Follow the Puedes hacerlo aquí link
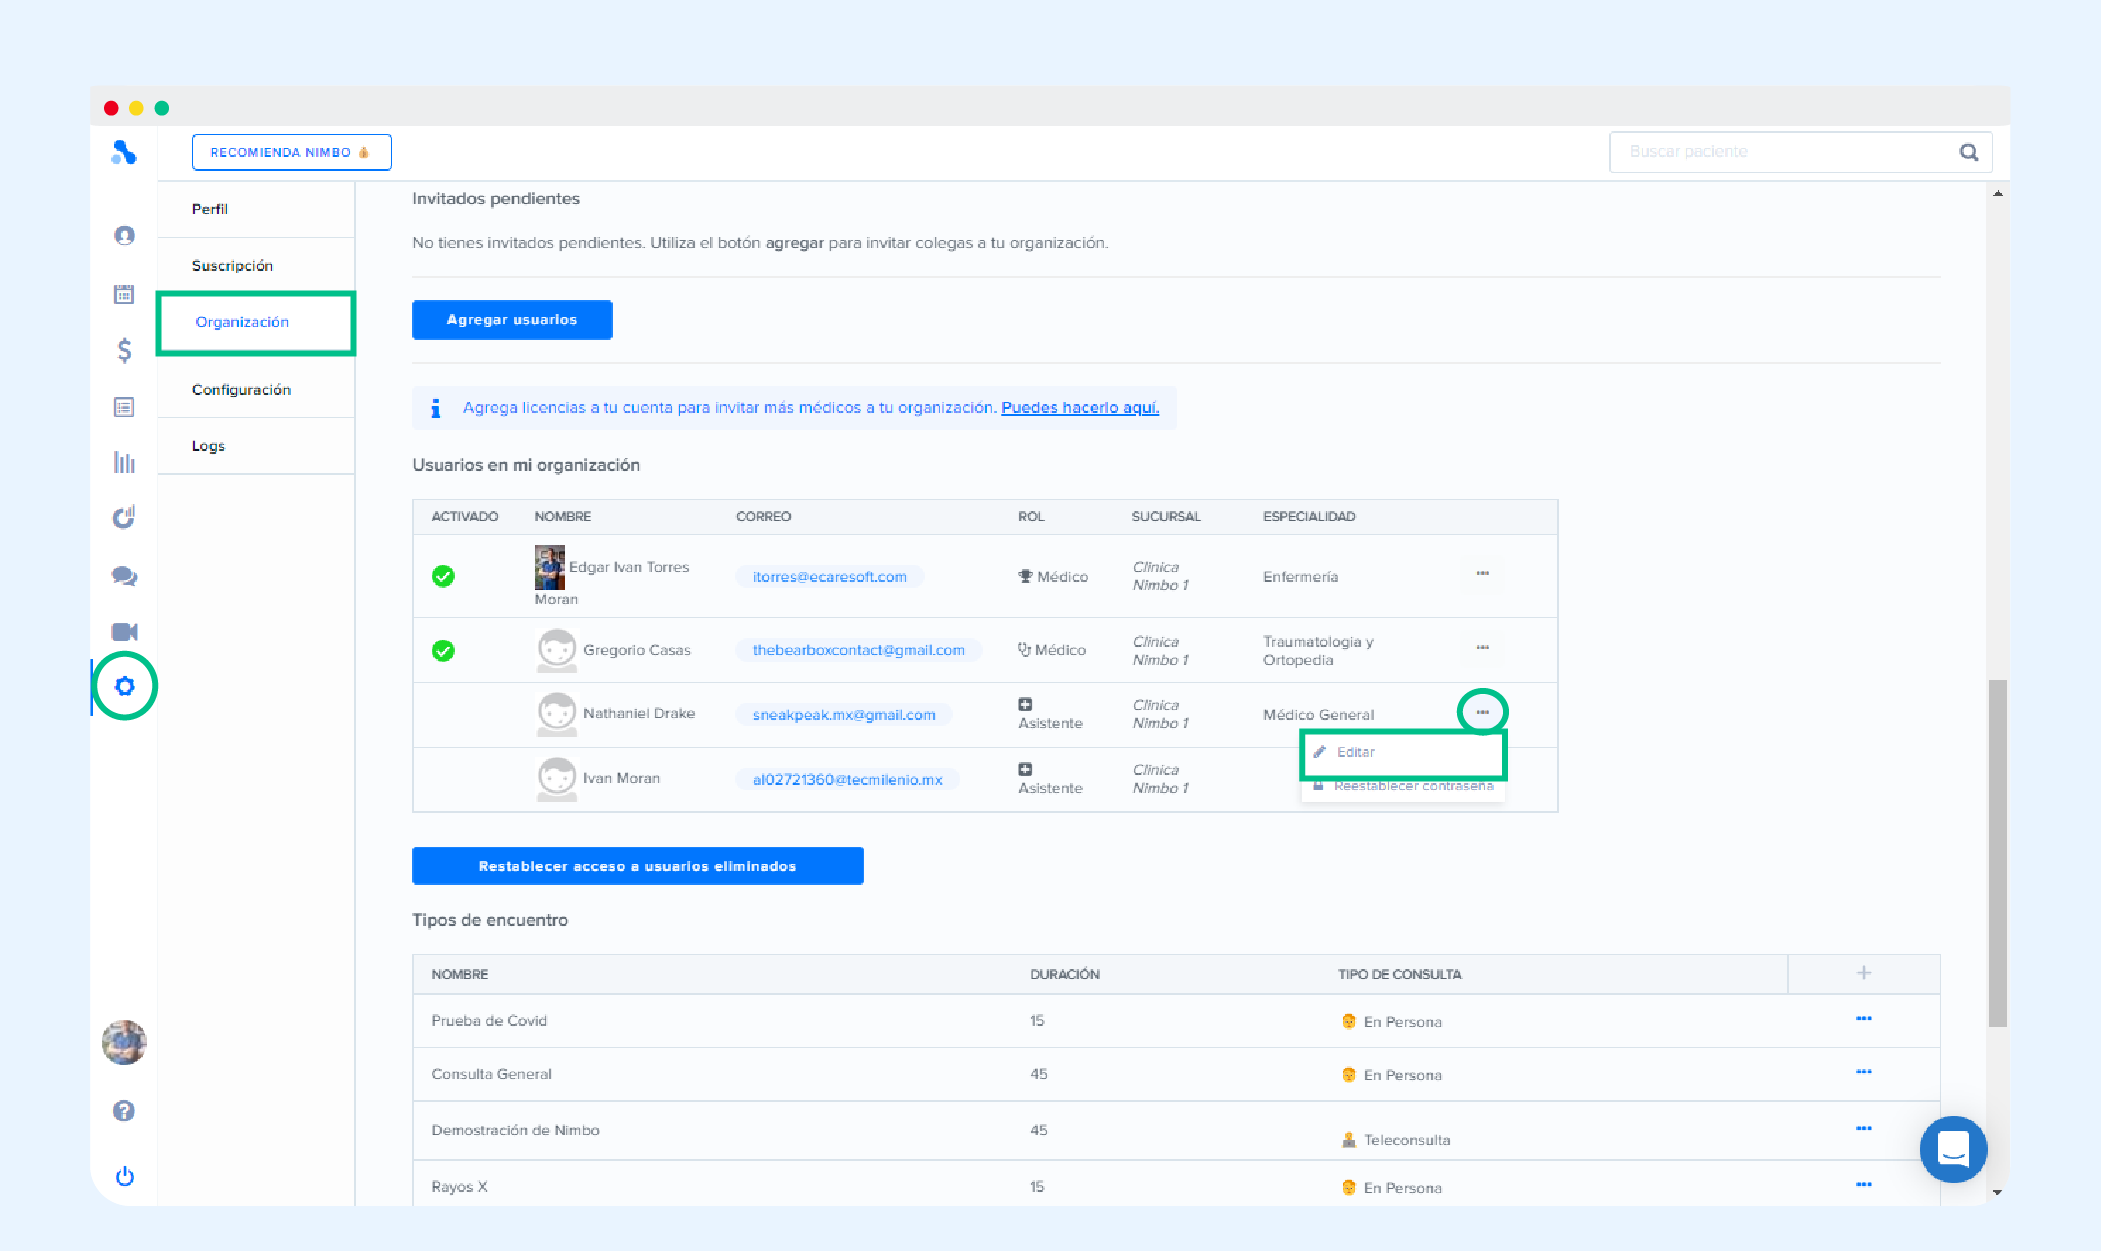Screen dimensions: 2101x1251 click(1080, 408)
